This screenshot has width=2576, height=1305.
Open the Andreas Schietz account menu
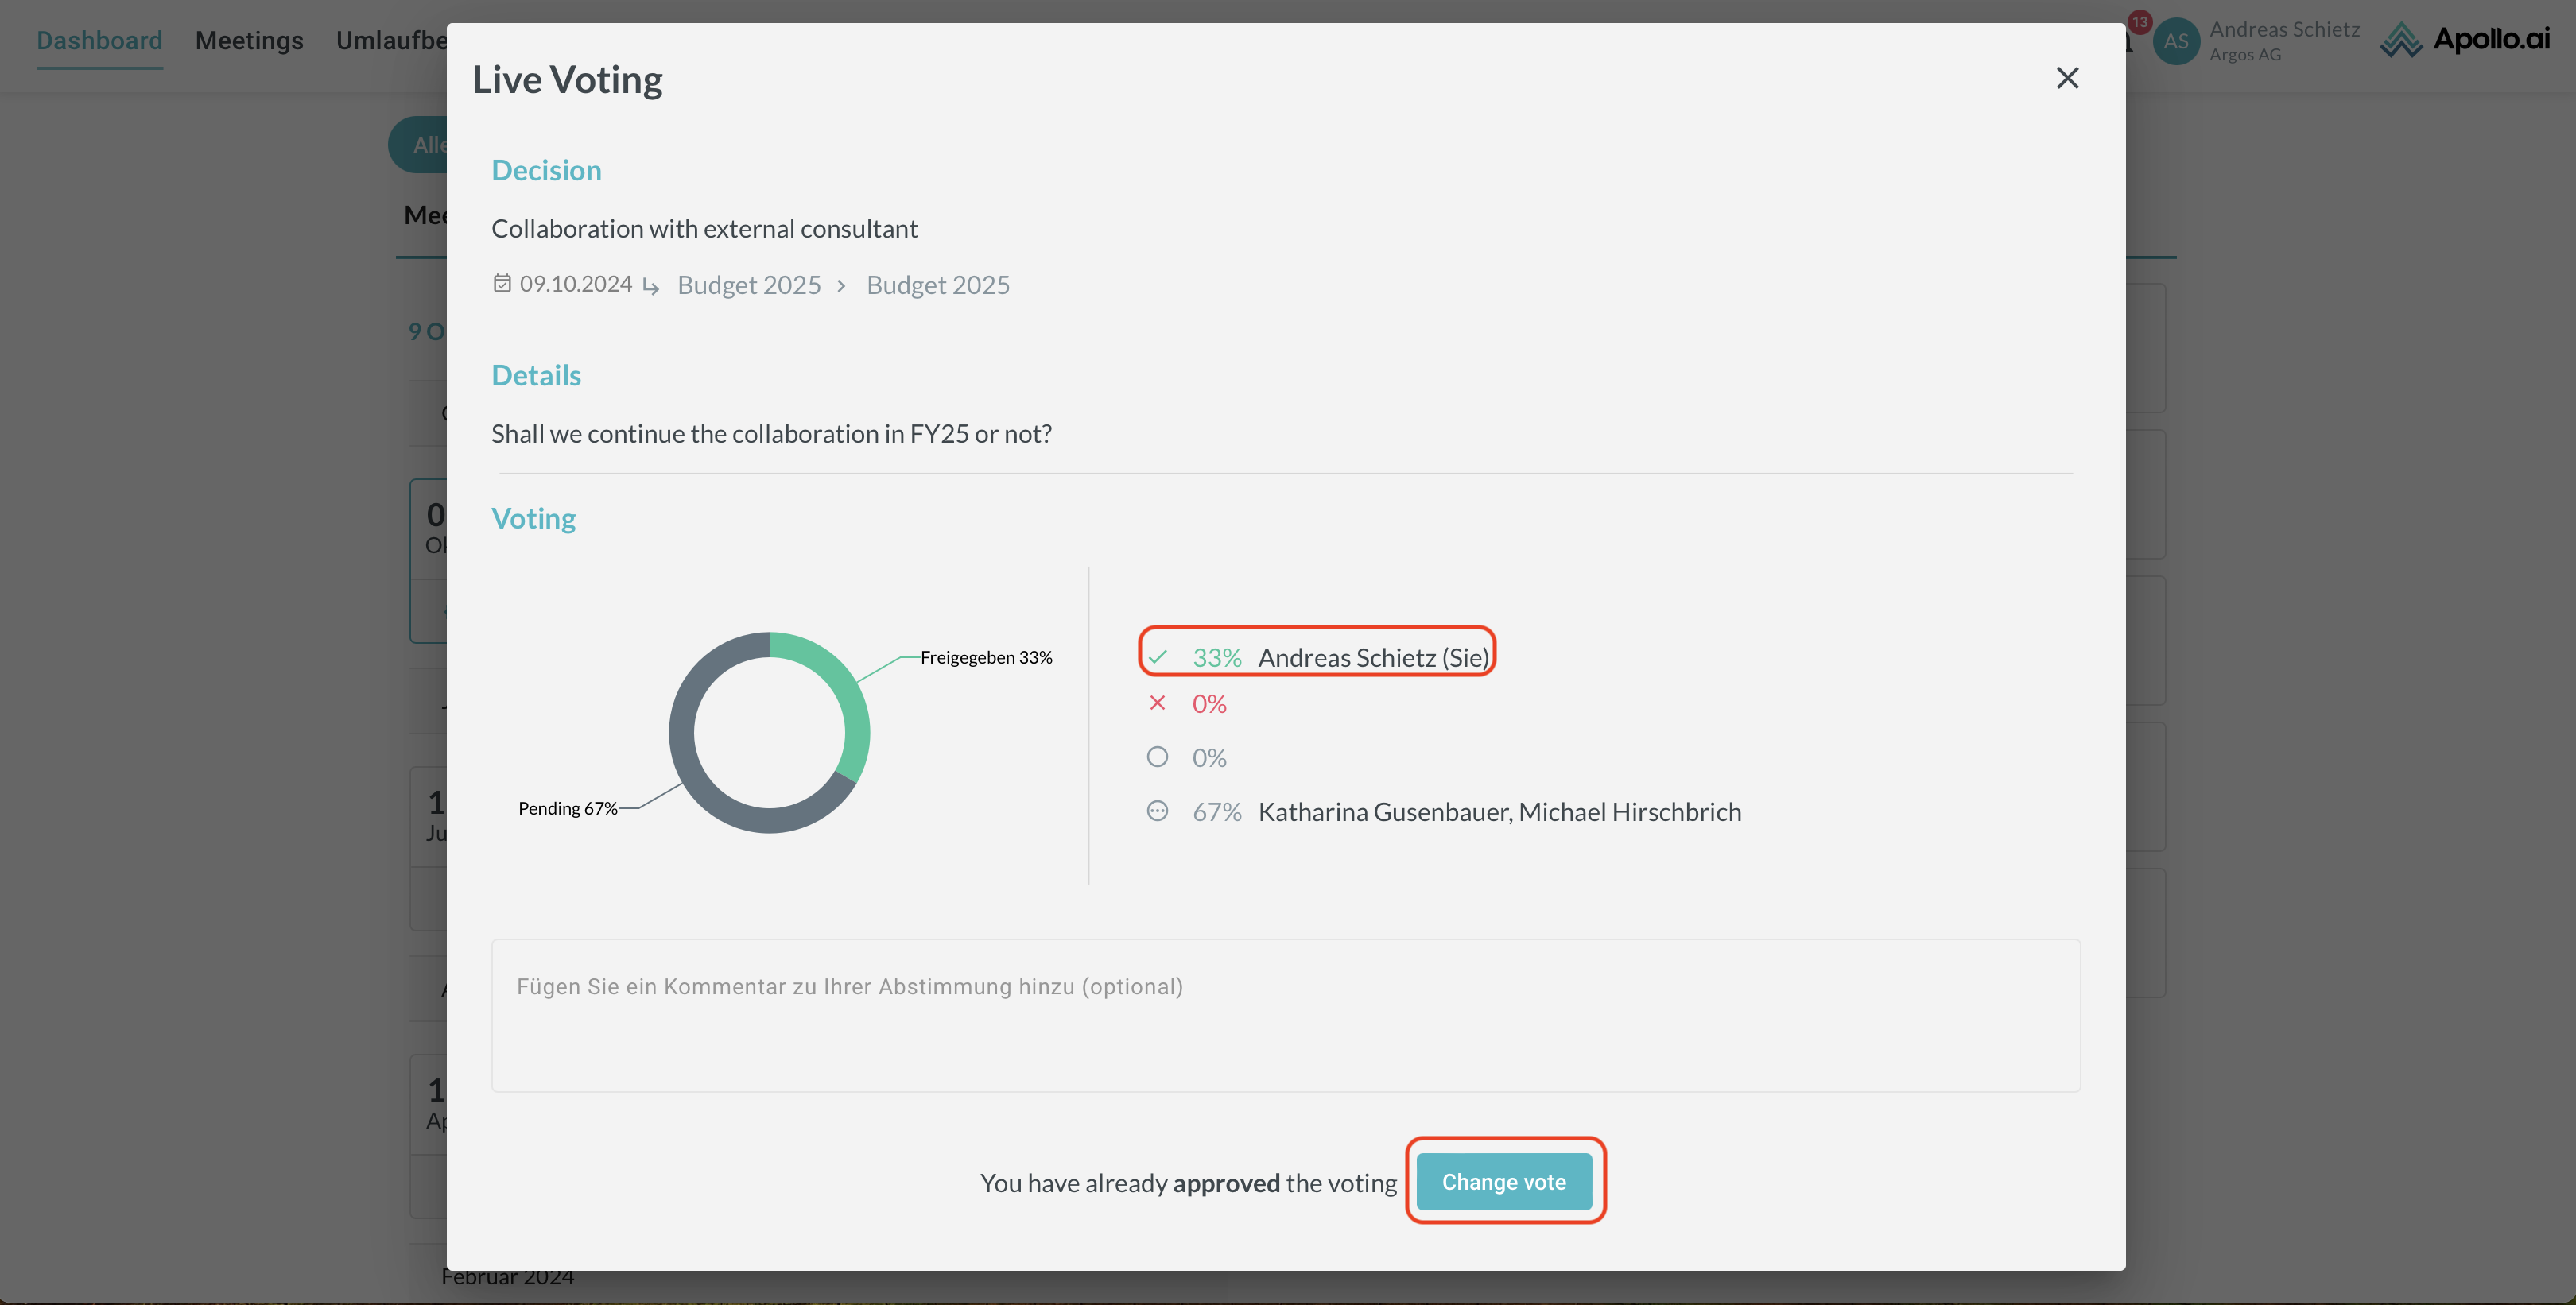[2284, 40]
